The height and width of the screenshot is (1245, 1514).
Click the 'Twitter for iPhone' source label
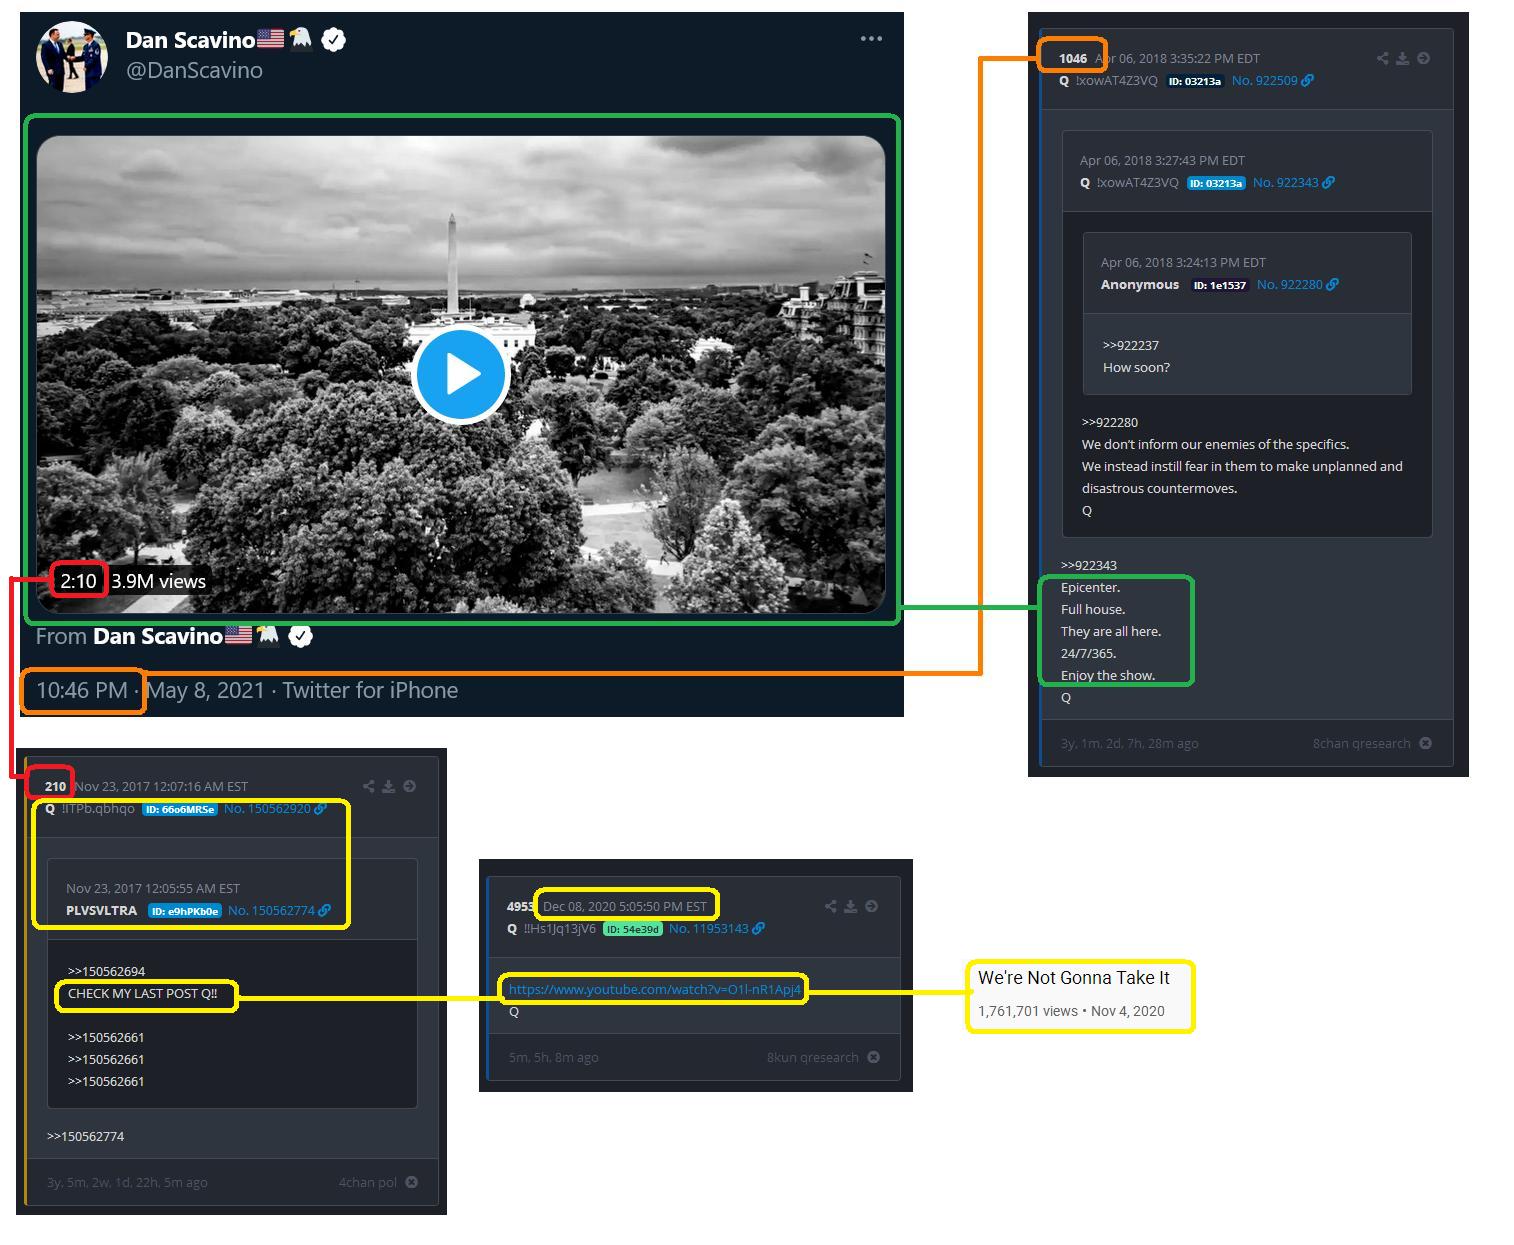click(370, 690)
